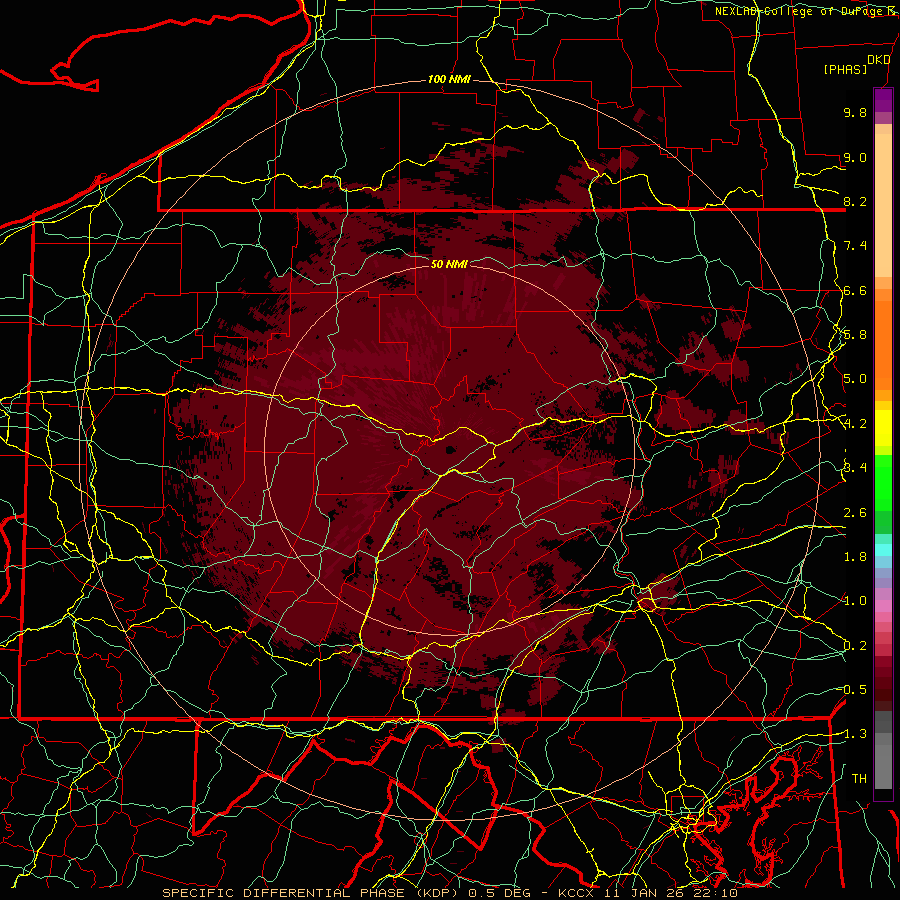Click the 1.8 legend value
Viewport: 900px width, 900px height.
pyautogui.click(x=855, y=557)
